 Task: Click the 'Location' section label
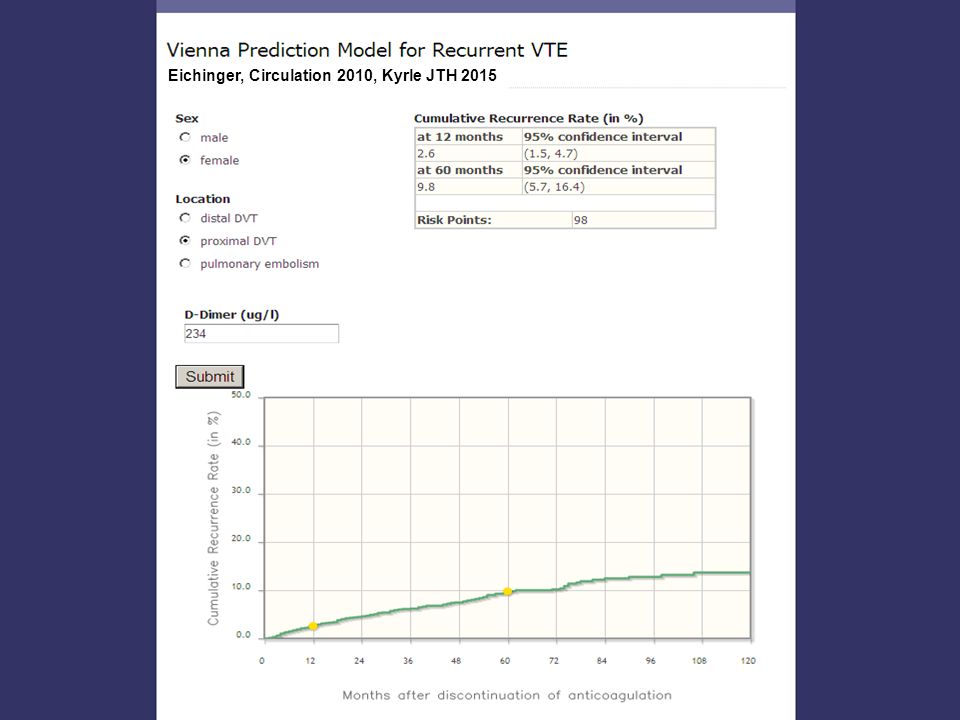click(203, 199)
